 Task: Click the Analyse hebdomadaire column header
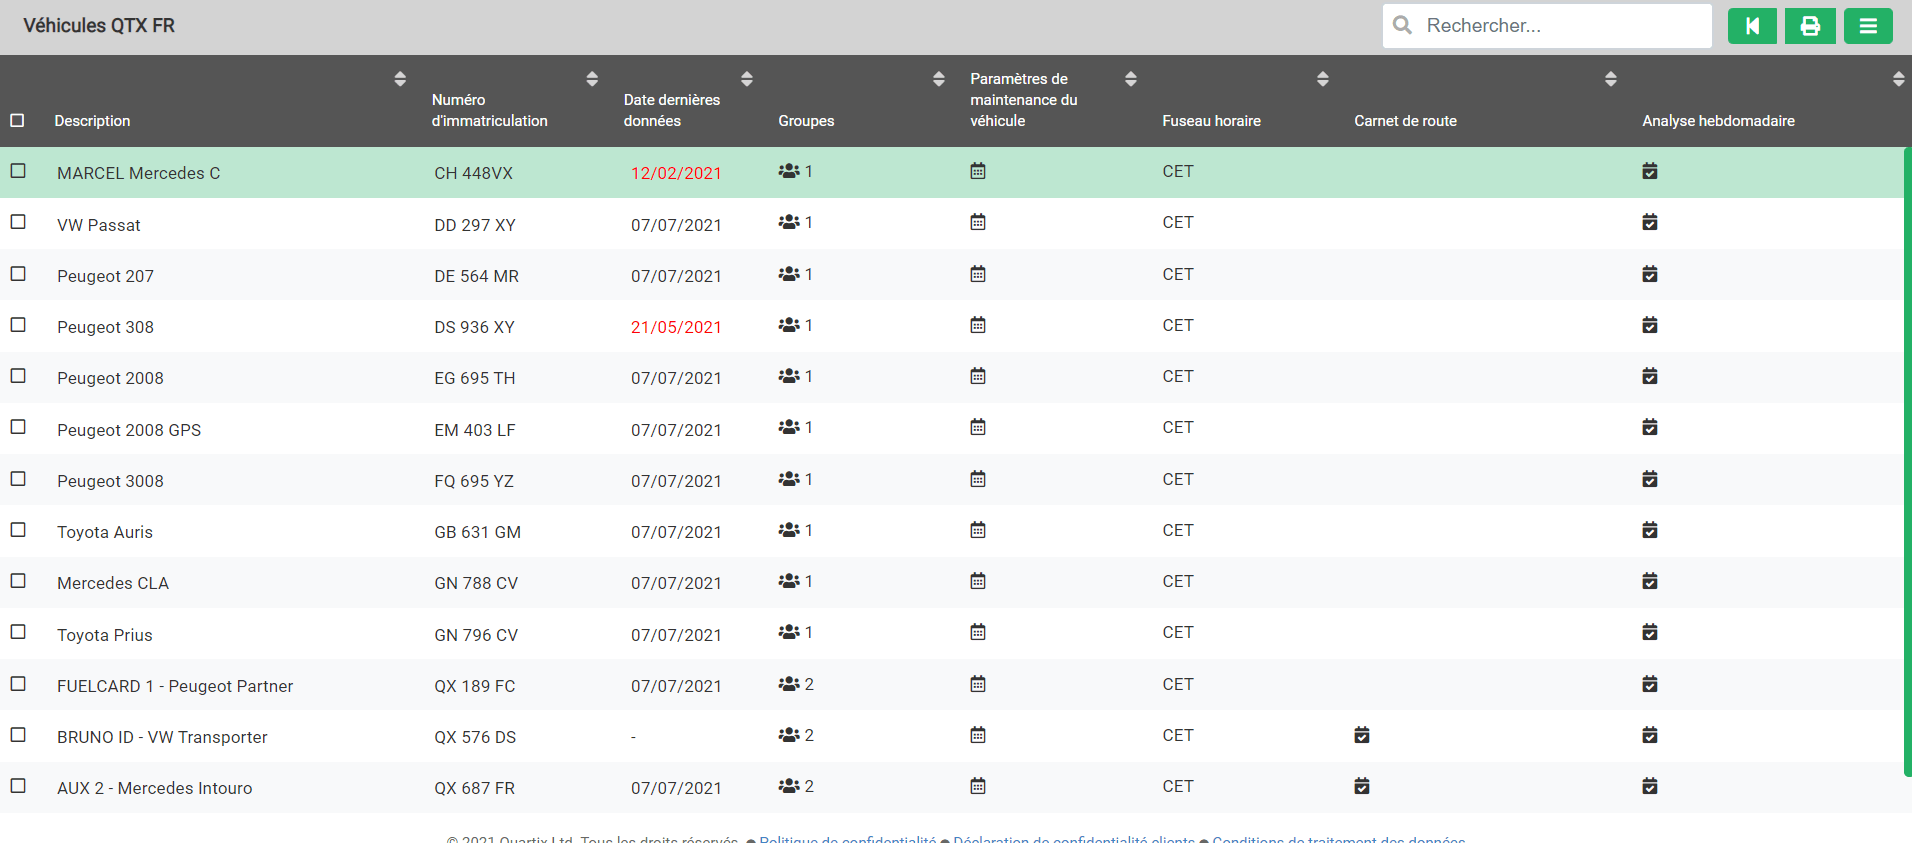click(x=1718, y=120)
